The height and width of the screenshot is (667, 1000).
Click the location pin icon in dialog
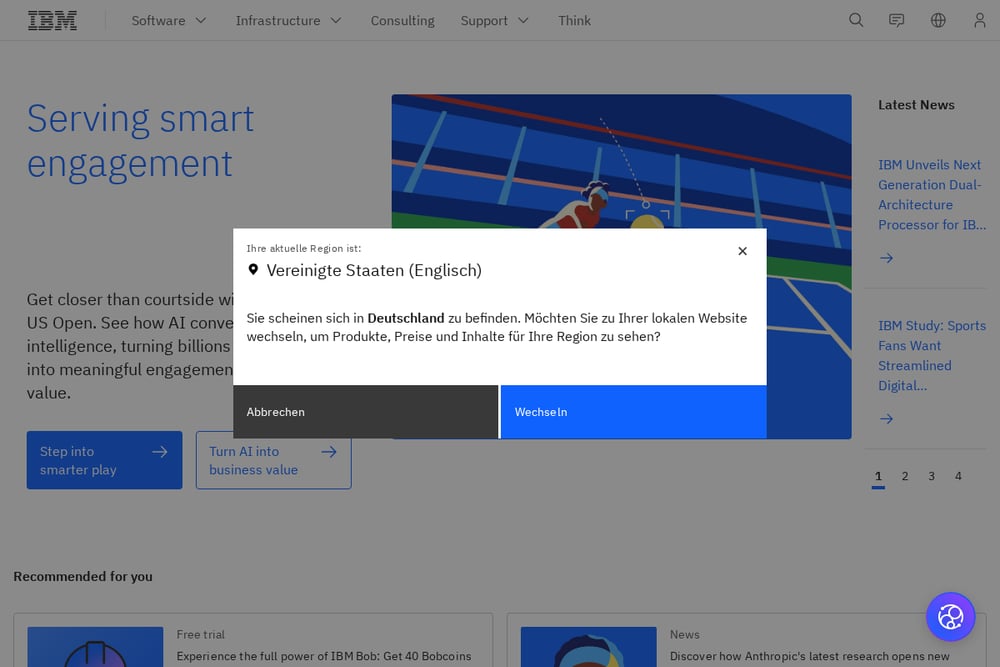coord(253,270)
